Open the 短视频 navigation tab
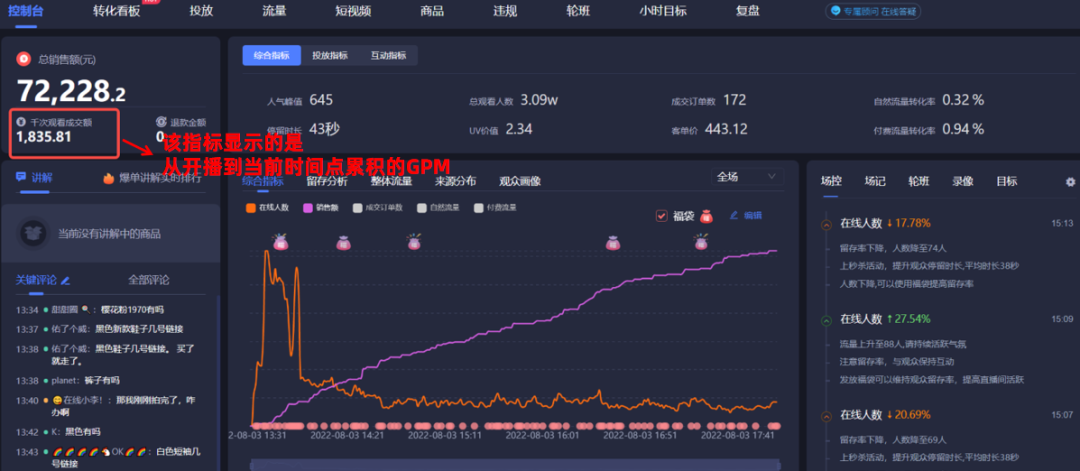The image size is (1080, 471). click(x=353, y=11)
